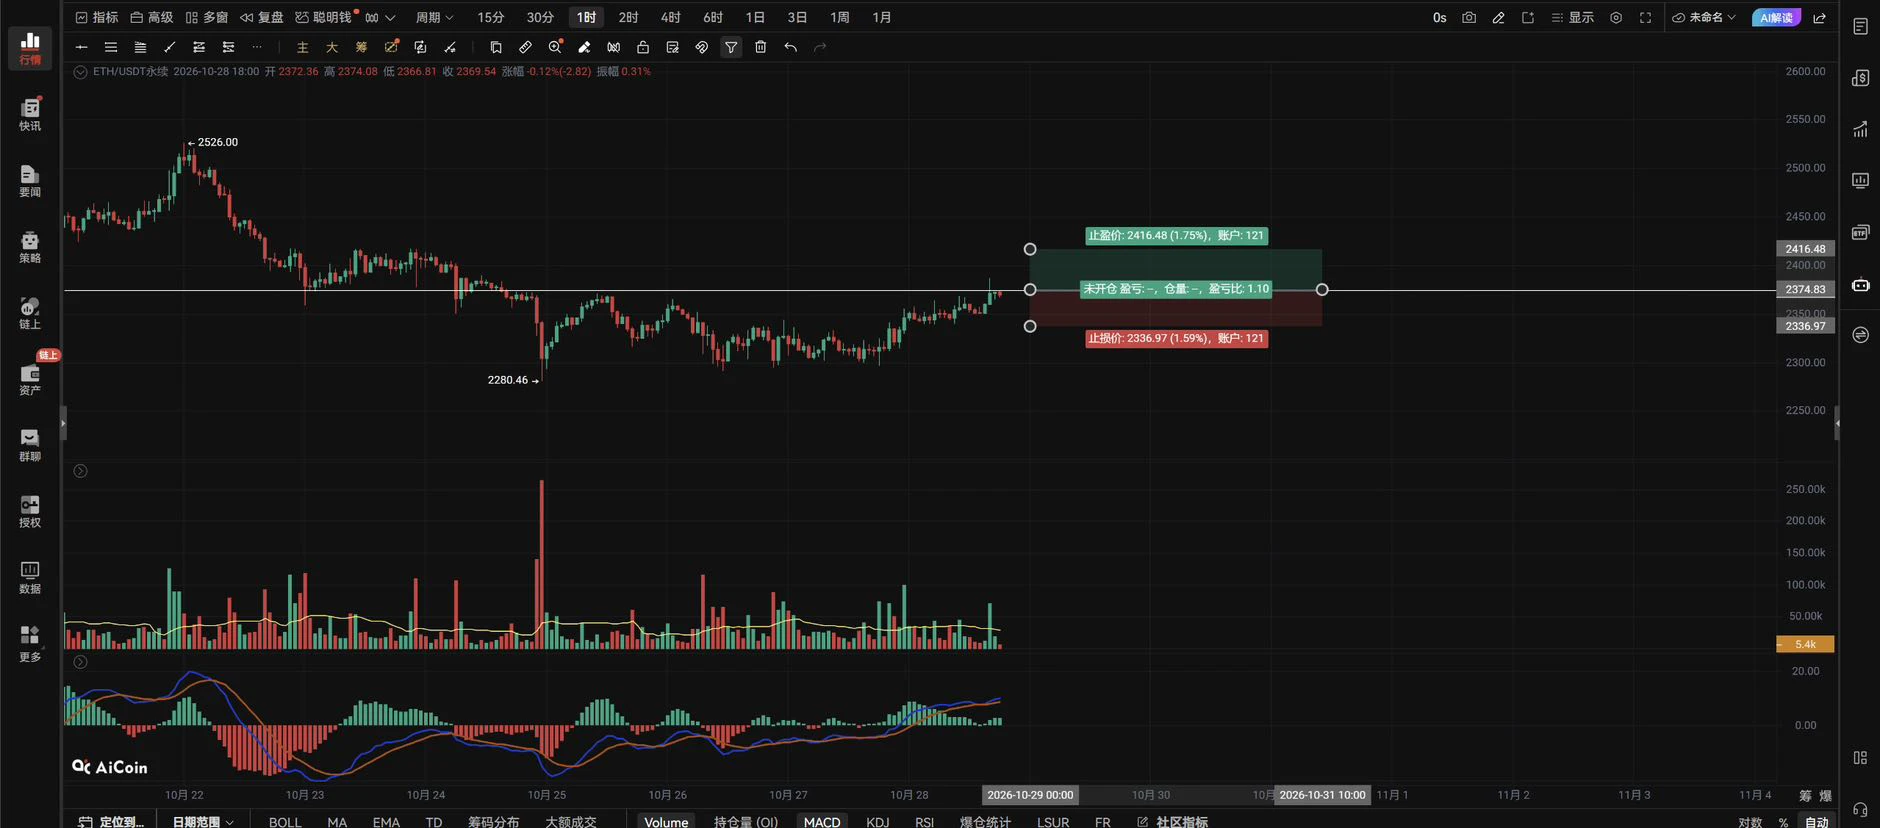The height and width of the screenshot is (828, 1880).
Task: Click the lock drawings icon
Action: pos(643,47)
